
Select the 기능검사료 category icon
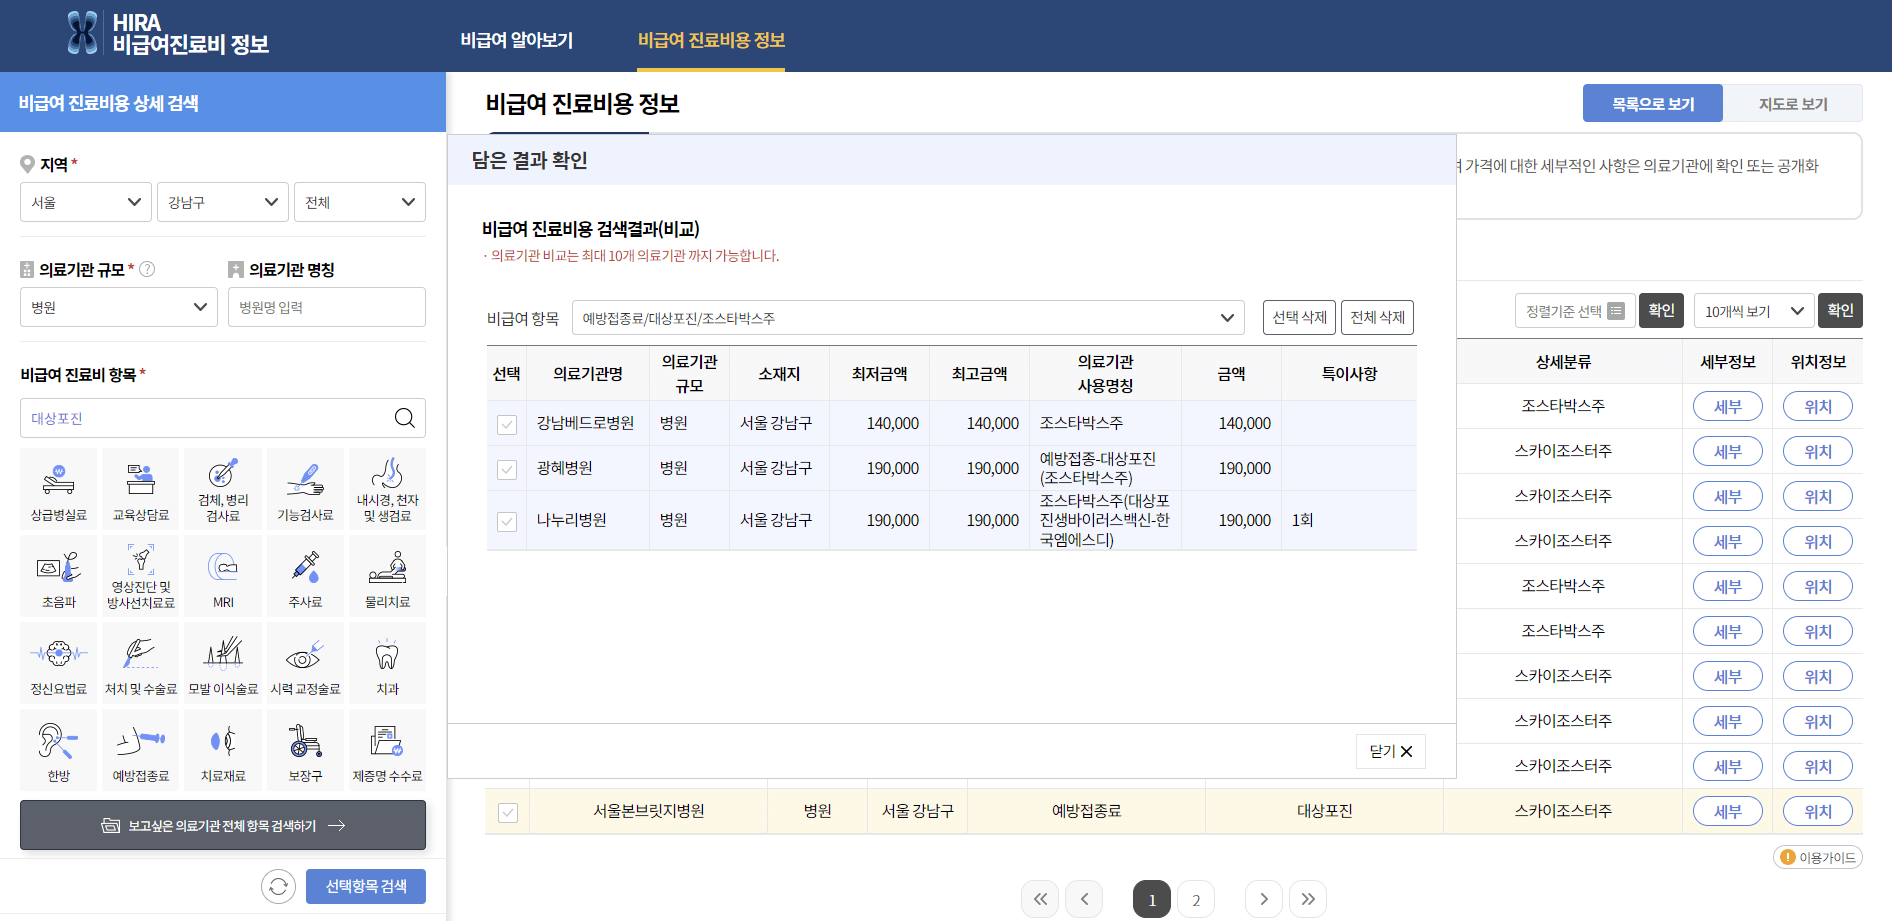[305, 488]
